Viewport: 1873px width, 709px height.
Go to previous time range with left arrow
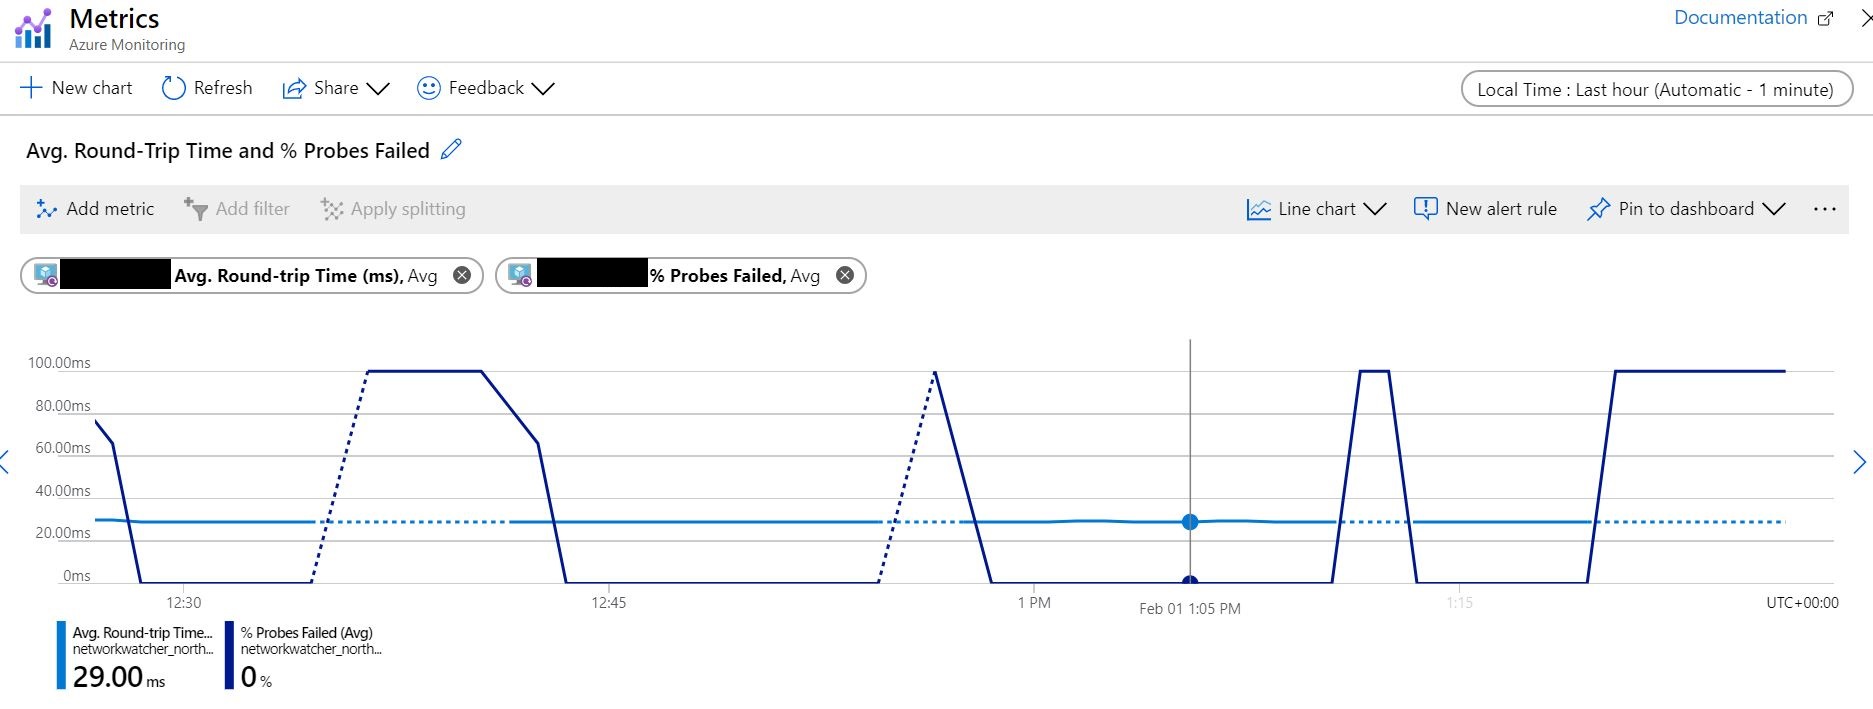coord(5,462)
